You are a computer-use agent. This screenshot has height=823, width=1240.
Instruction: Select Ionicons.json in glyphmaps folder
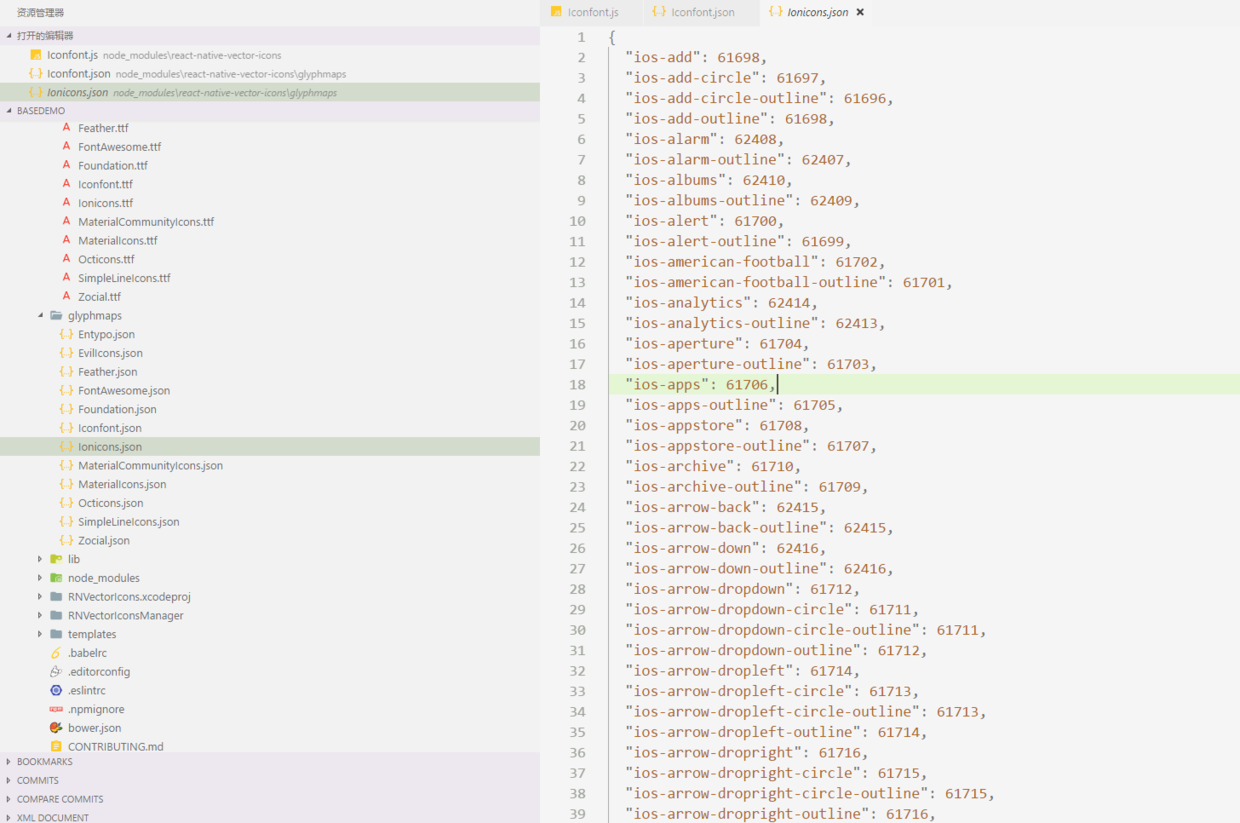tap(270, 447)
